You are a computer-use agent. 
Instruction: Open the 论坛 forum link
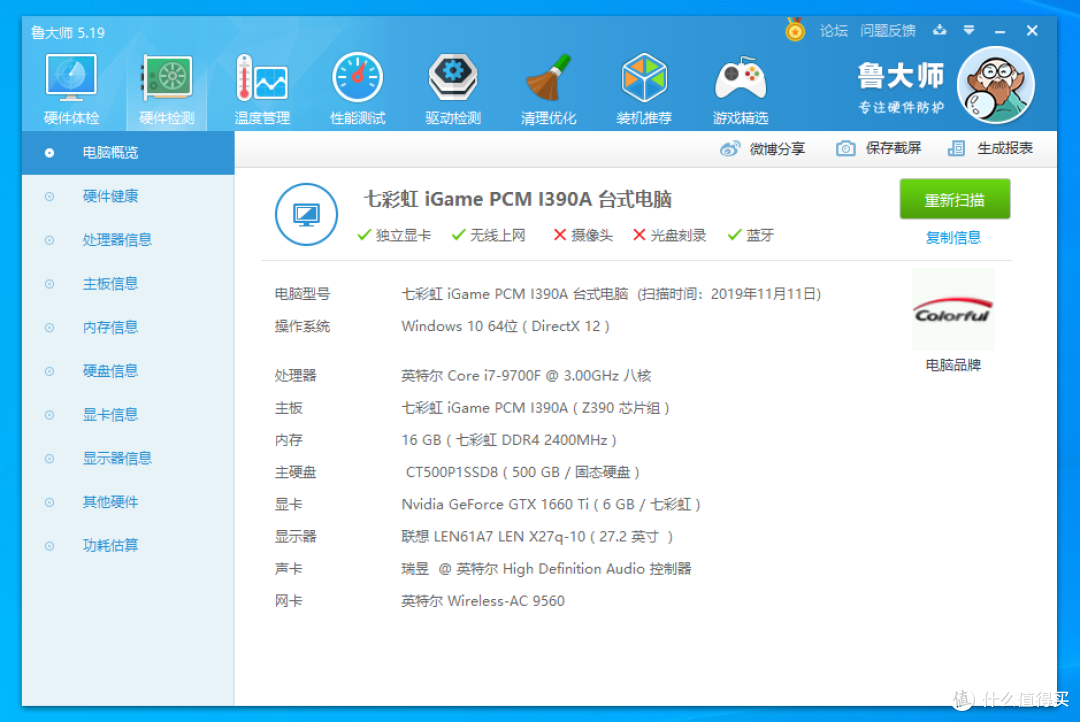[833, 30]
